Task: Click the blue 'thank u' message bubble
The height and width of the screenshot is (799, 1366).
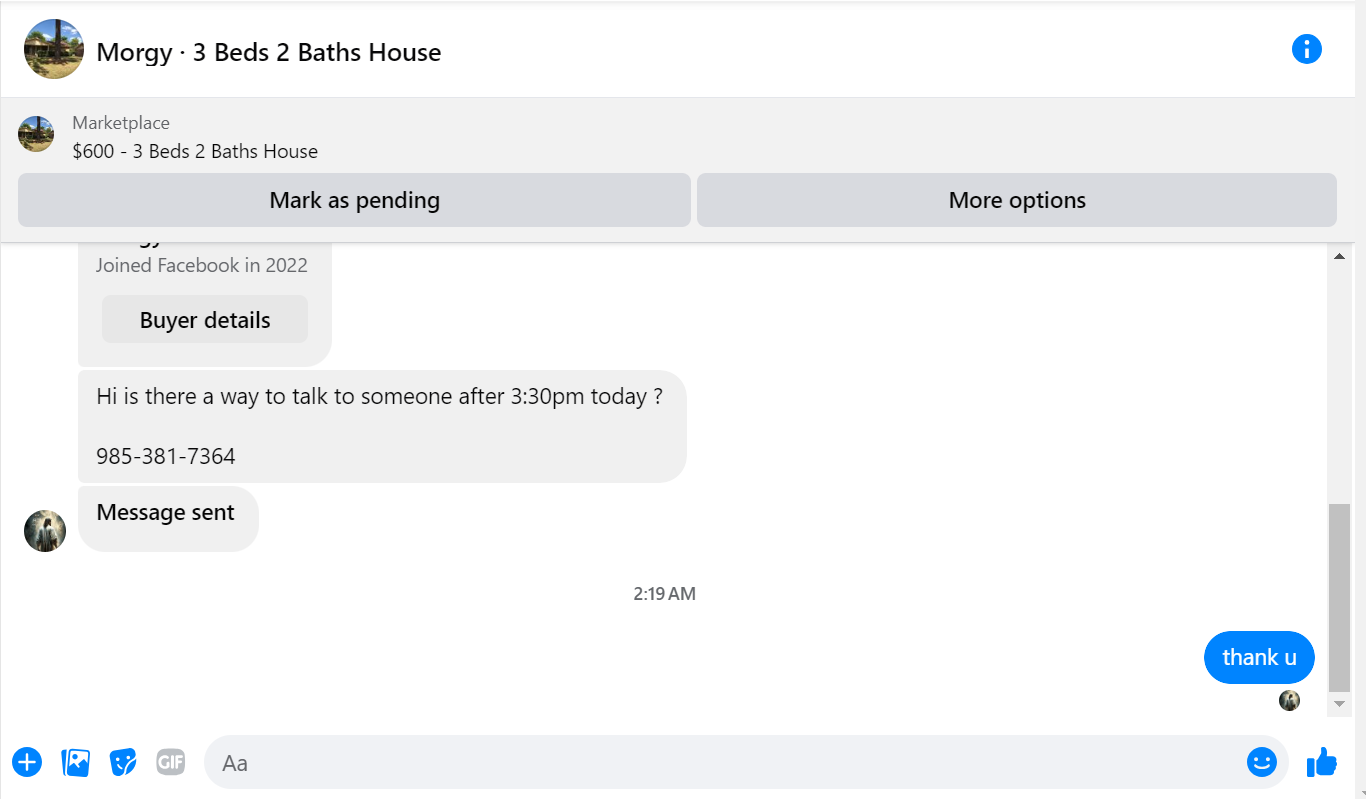Action: [1259, 658]
